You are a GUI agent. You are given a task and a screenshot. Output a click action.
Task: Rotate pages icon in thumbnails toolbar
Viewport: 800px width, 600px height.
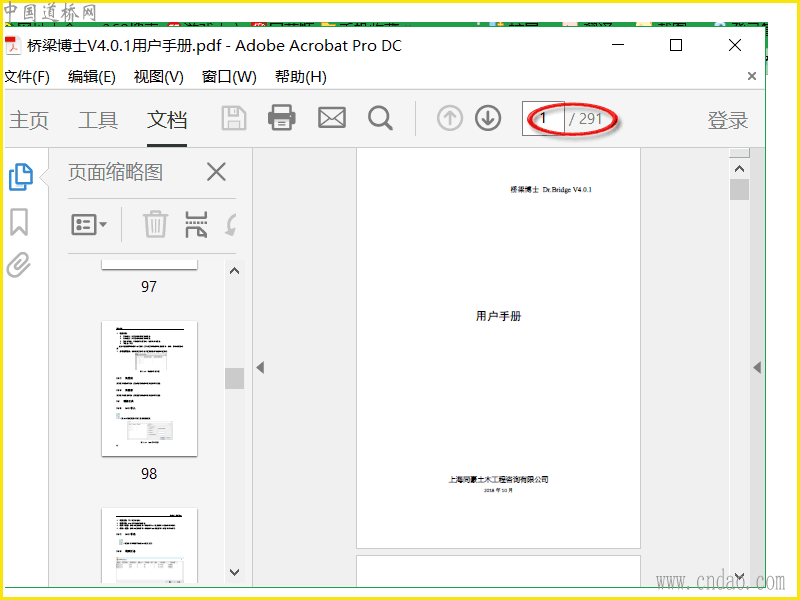click(231, 224)
